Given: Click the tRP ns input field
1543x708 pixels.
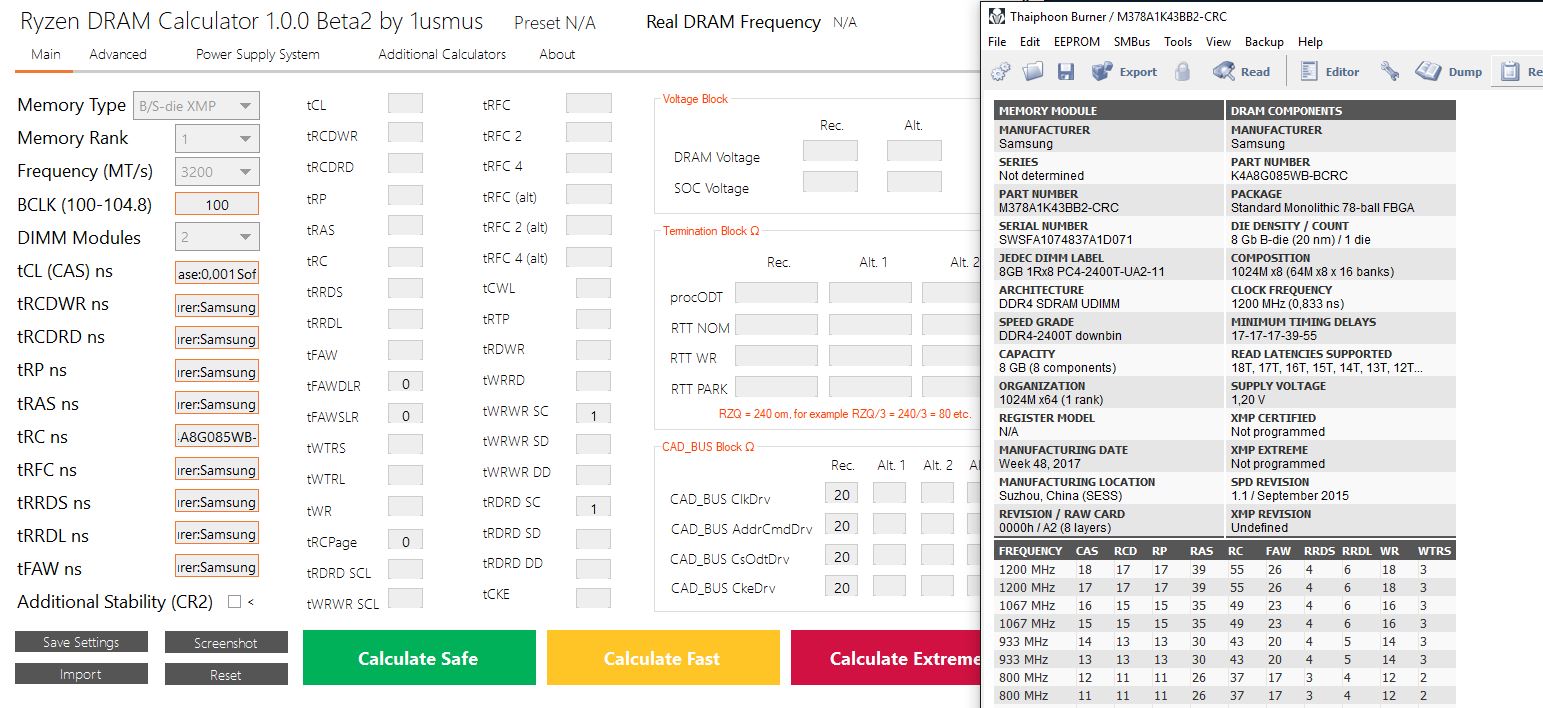Looking at the screenshot, I should (x=217, y=372).
